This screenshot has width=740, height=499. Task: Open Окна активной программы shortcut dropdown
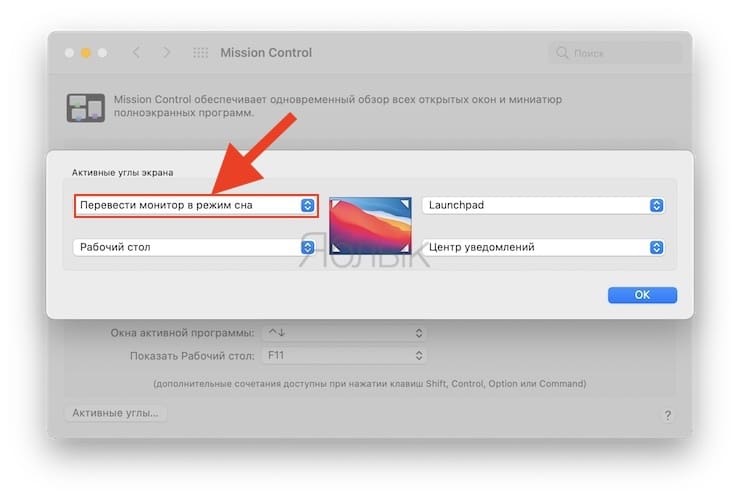[x=345, y=333]
